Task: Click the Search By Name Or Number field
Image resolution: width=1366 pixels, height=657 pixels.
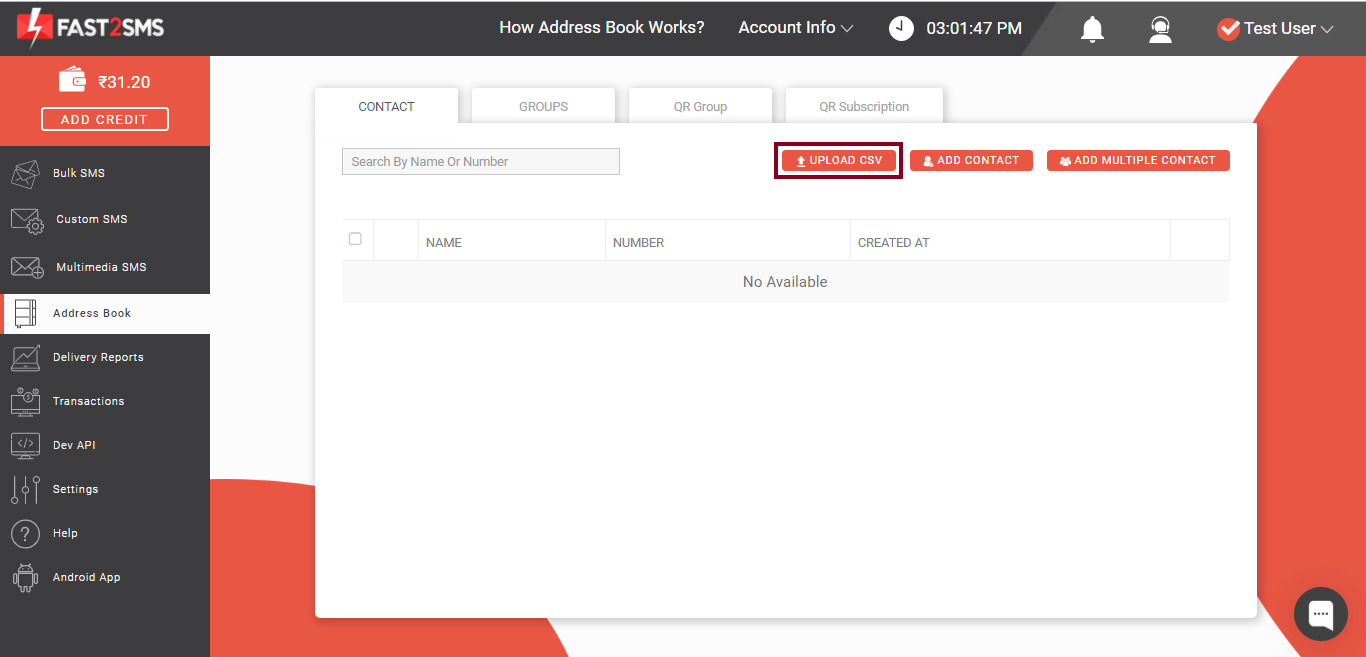Action: click(x=480, y=161)
